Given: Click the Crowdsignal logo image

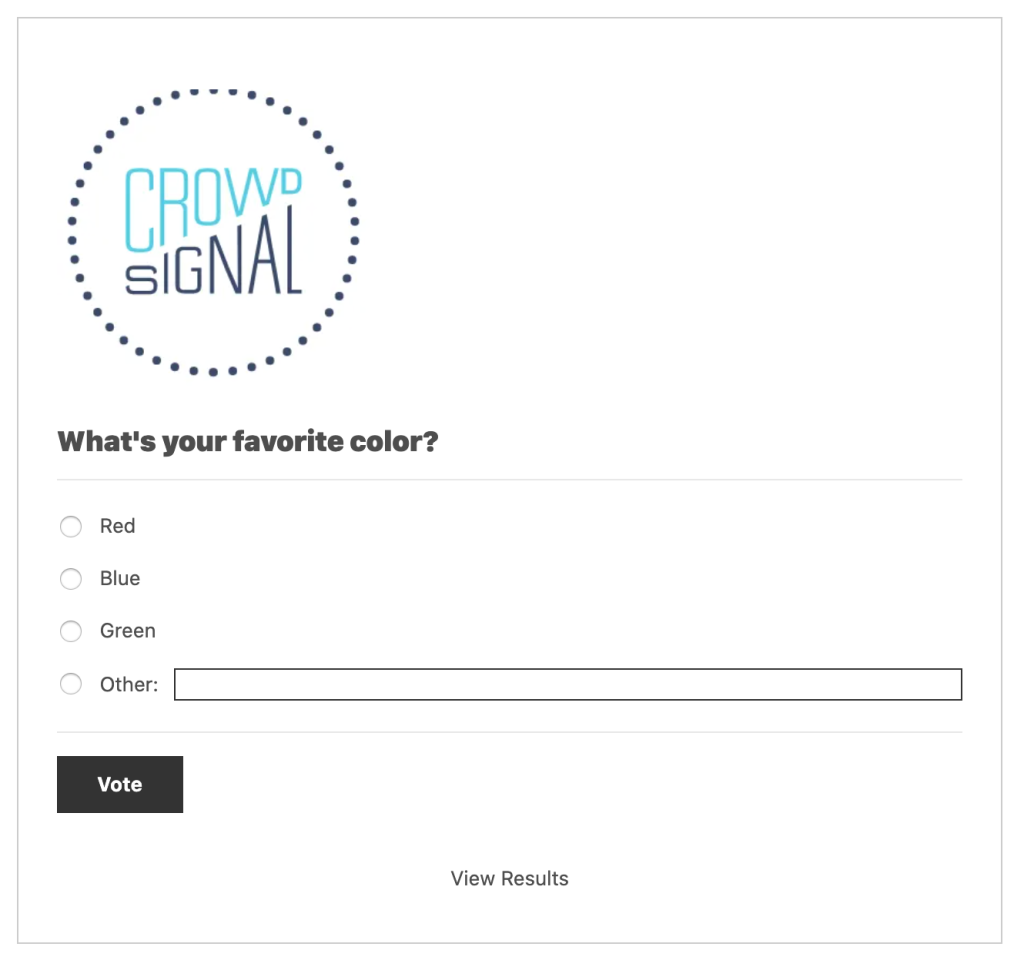Looking at the screenshot, I should tap(212, 232).
